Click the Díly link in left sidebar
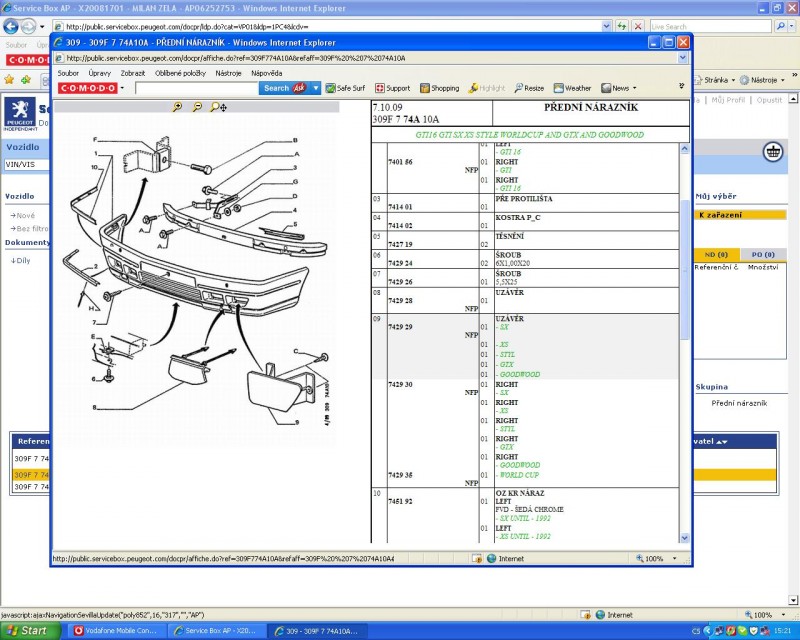The image size is (800, 640). point(22,260)
